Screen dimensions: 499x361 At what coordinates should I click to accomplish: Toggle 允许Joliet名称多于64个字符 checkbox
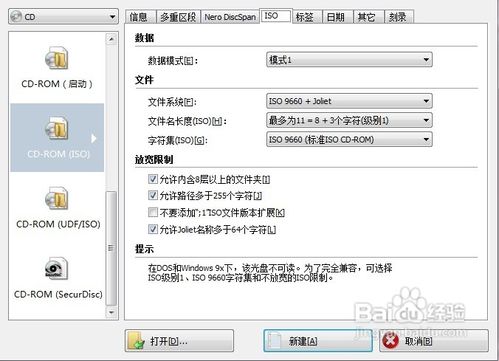153,229
